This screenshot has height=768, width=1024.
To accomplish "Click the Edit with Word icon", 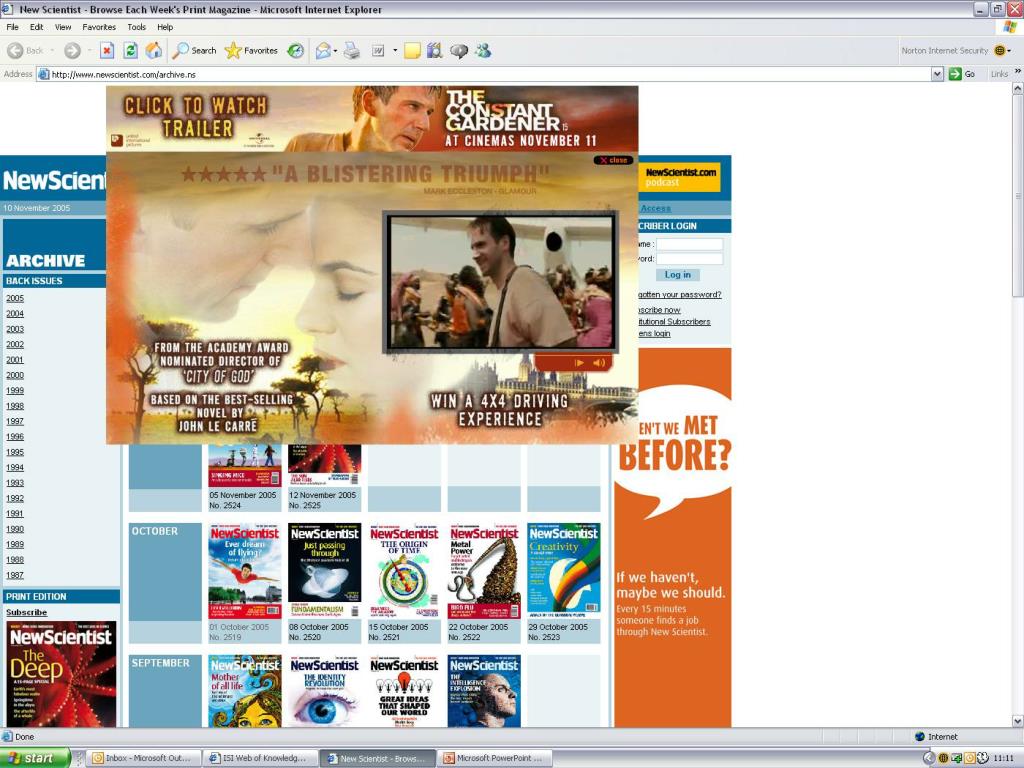I will click(378, 50).
